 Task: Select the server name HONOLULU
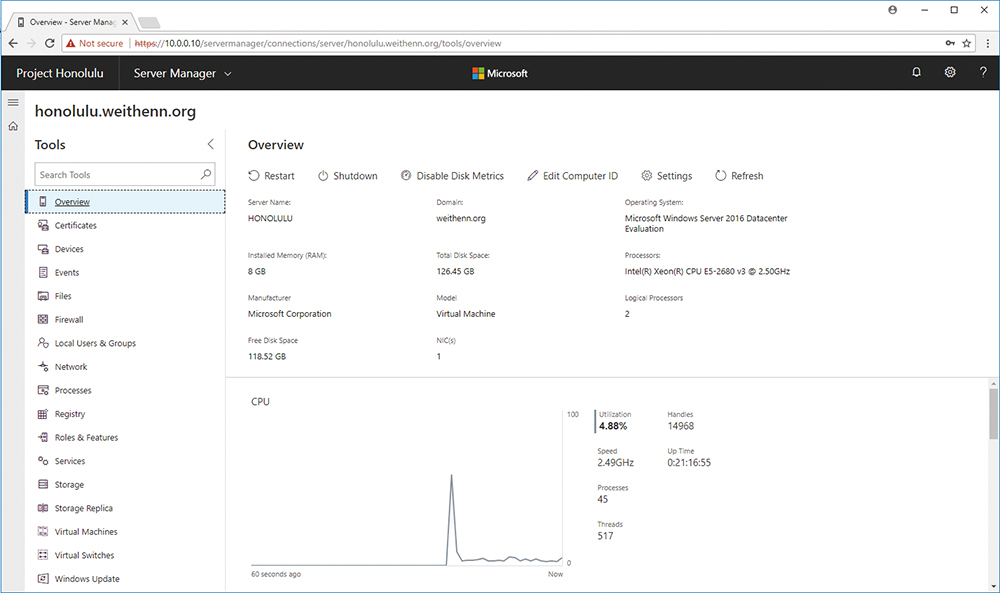tap(270, 218)
